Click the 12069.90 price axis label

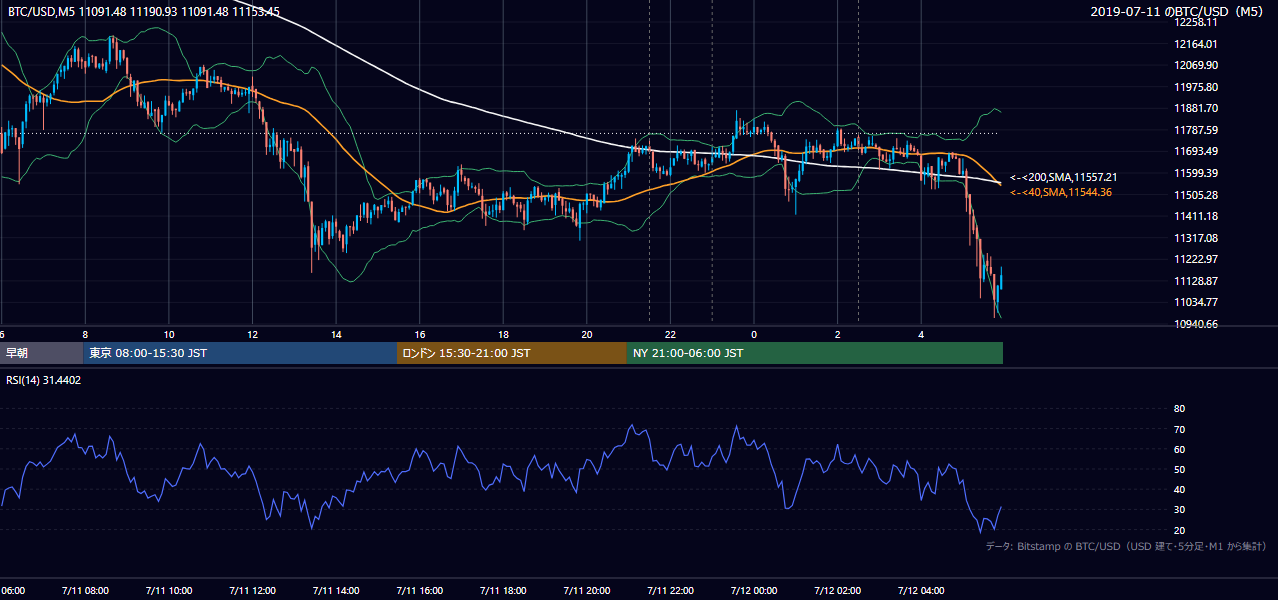click(1197, 65)
